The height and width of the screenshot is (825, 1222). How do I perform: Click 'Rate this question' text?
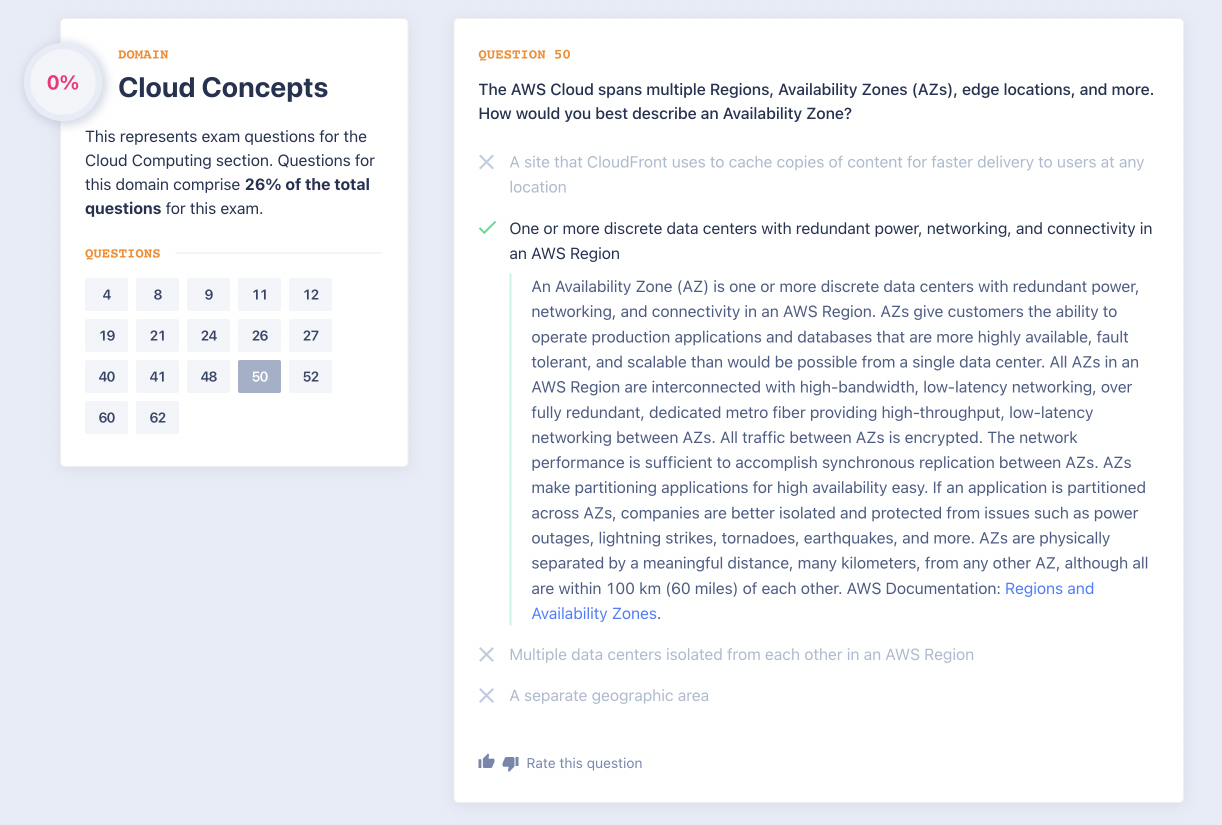[584, 763]
